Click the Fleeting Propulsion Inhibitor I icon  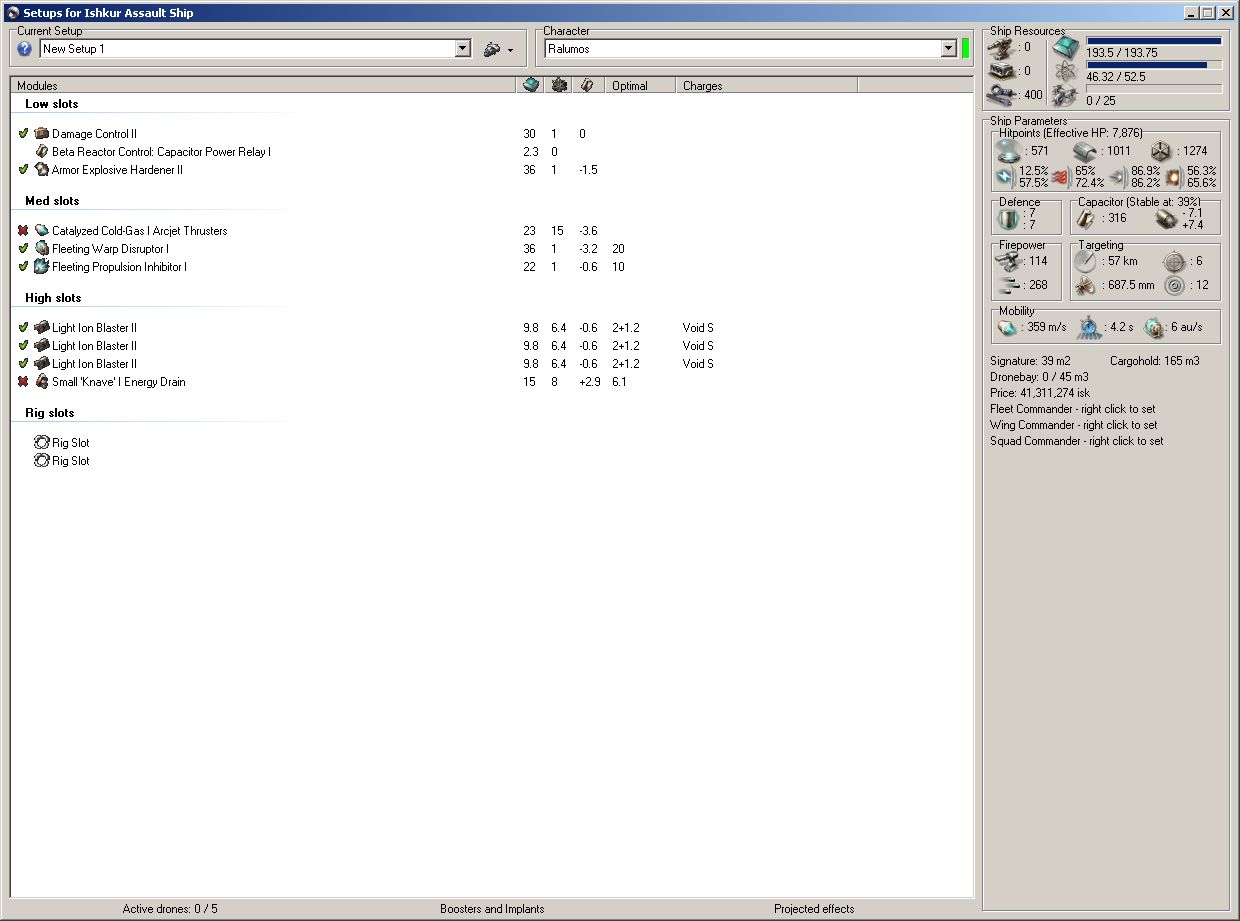[42, 266]
